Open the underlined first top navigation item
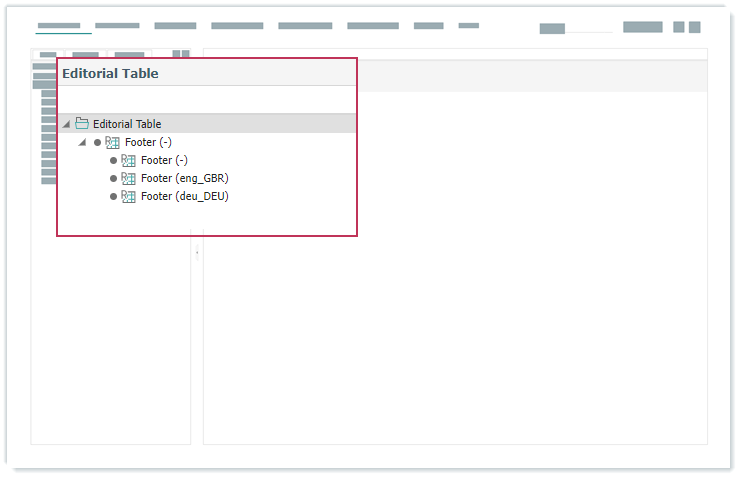 pos(58,26)
